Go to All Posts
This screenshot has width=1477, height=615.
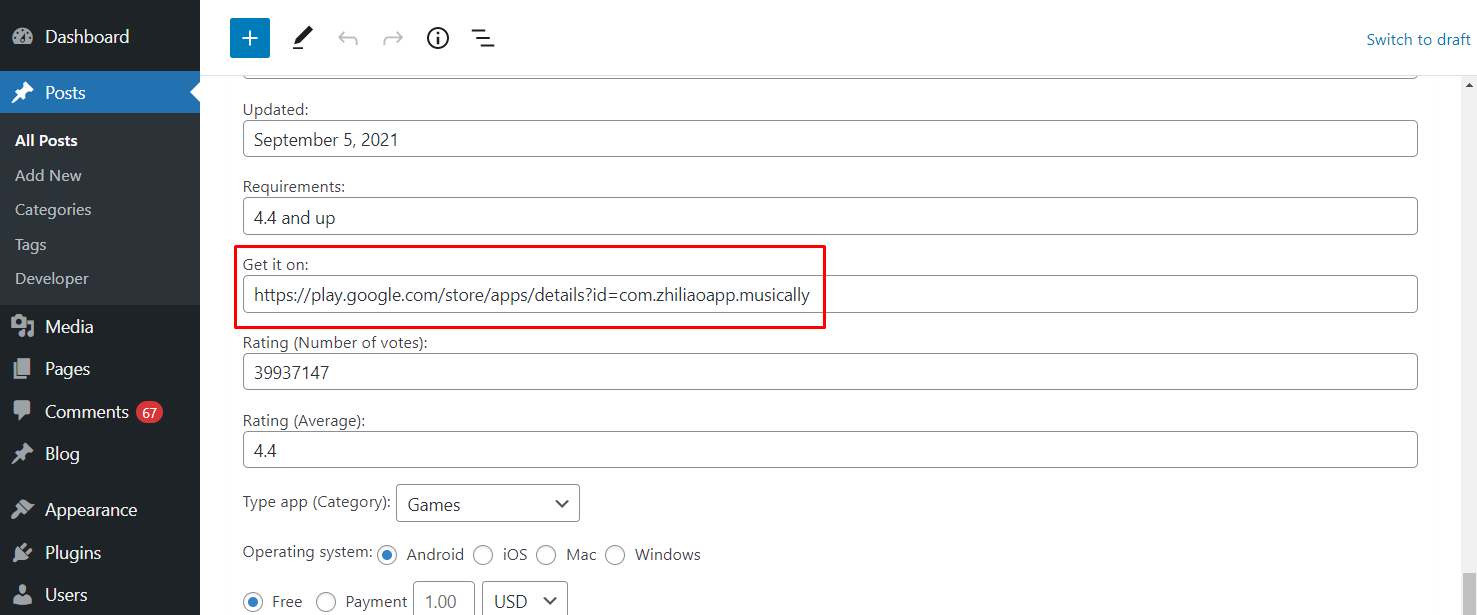coord(46,141)
